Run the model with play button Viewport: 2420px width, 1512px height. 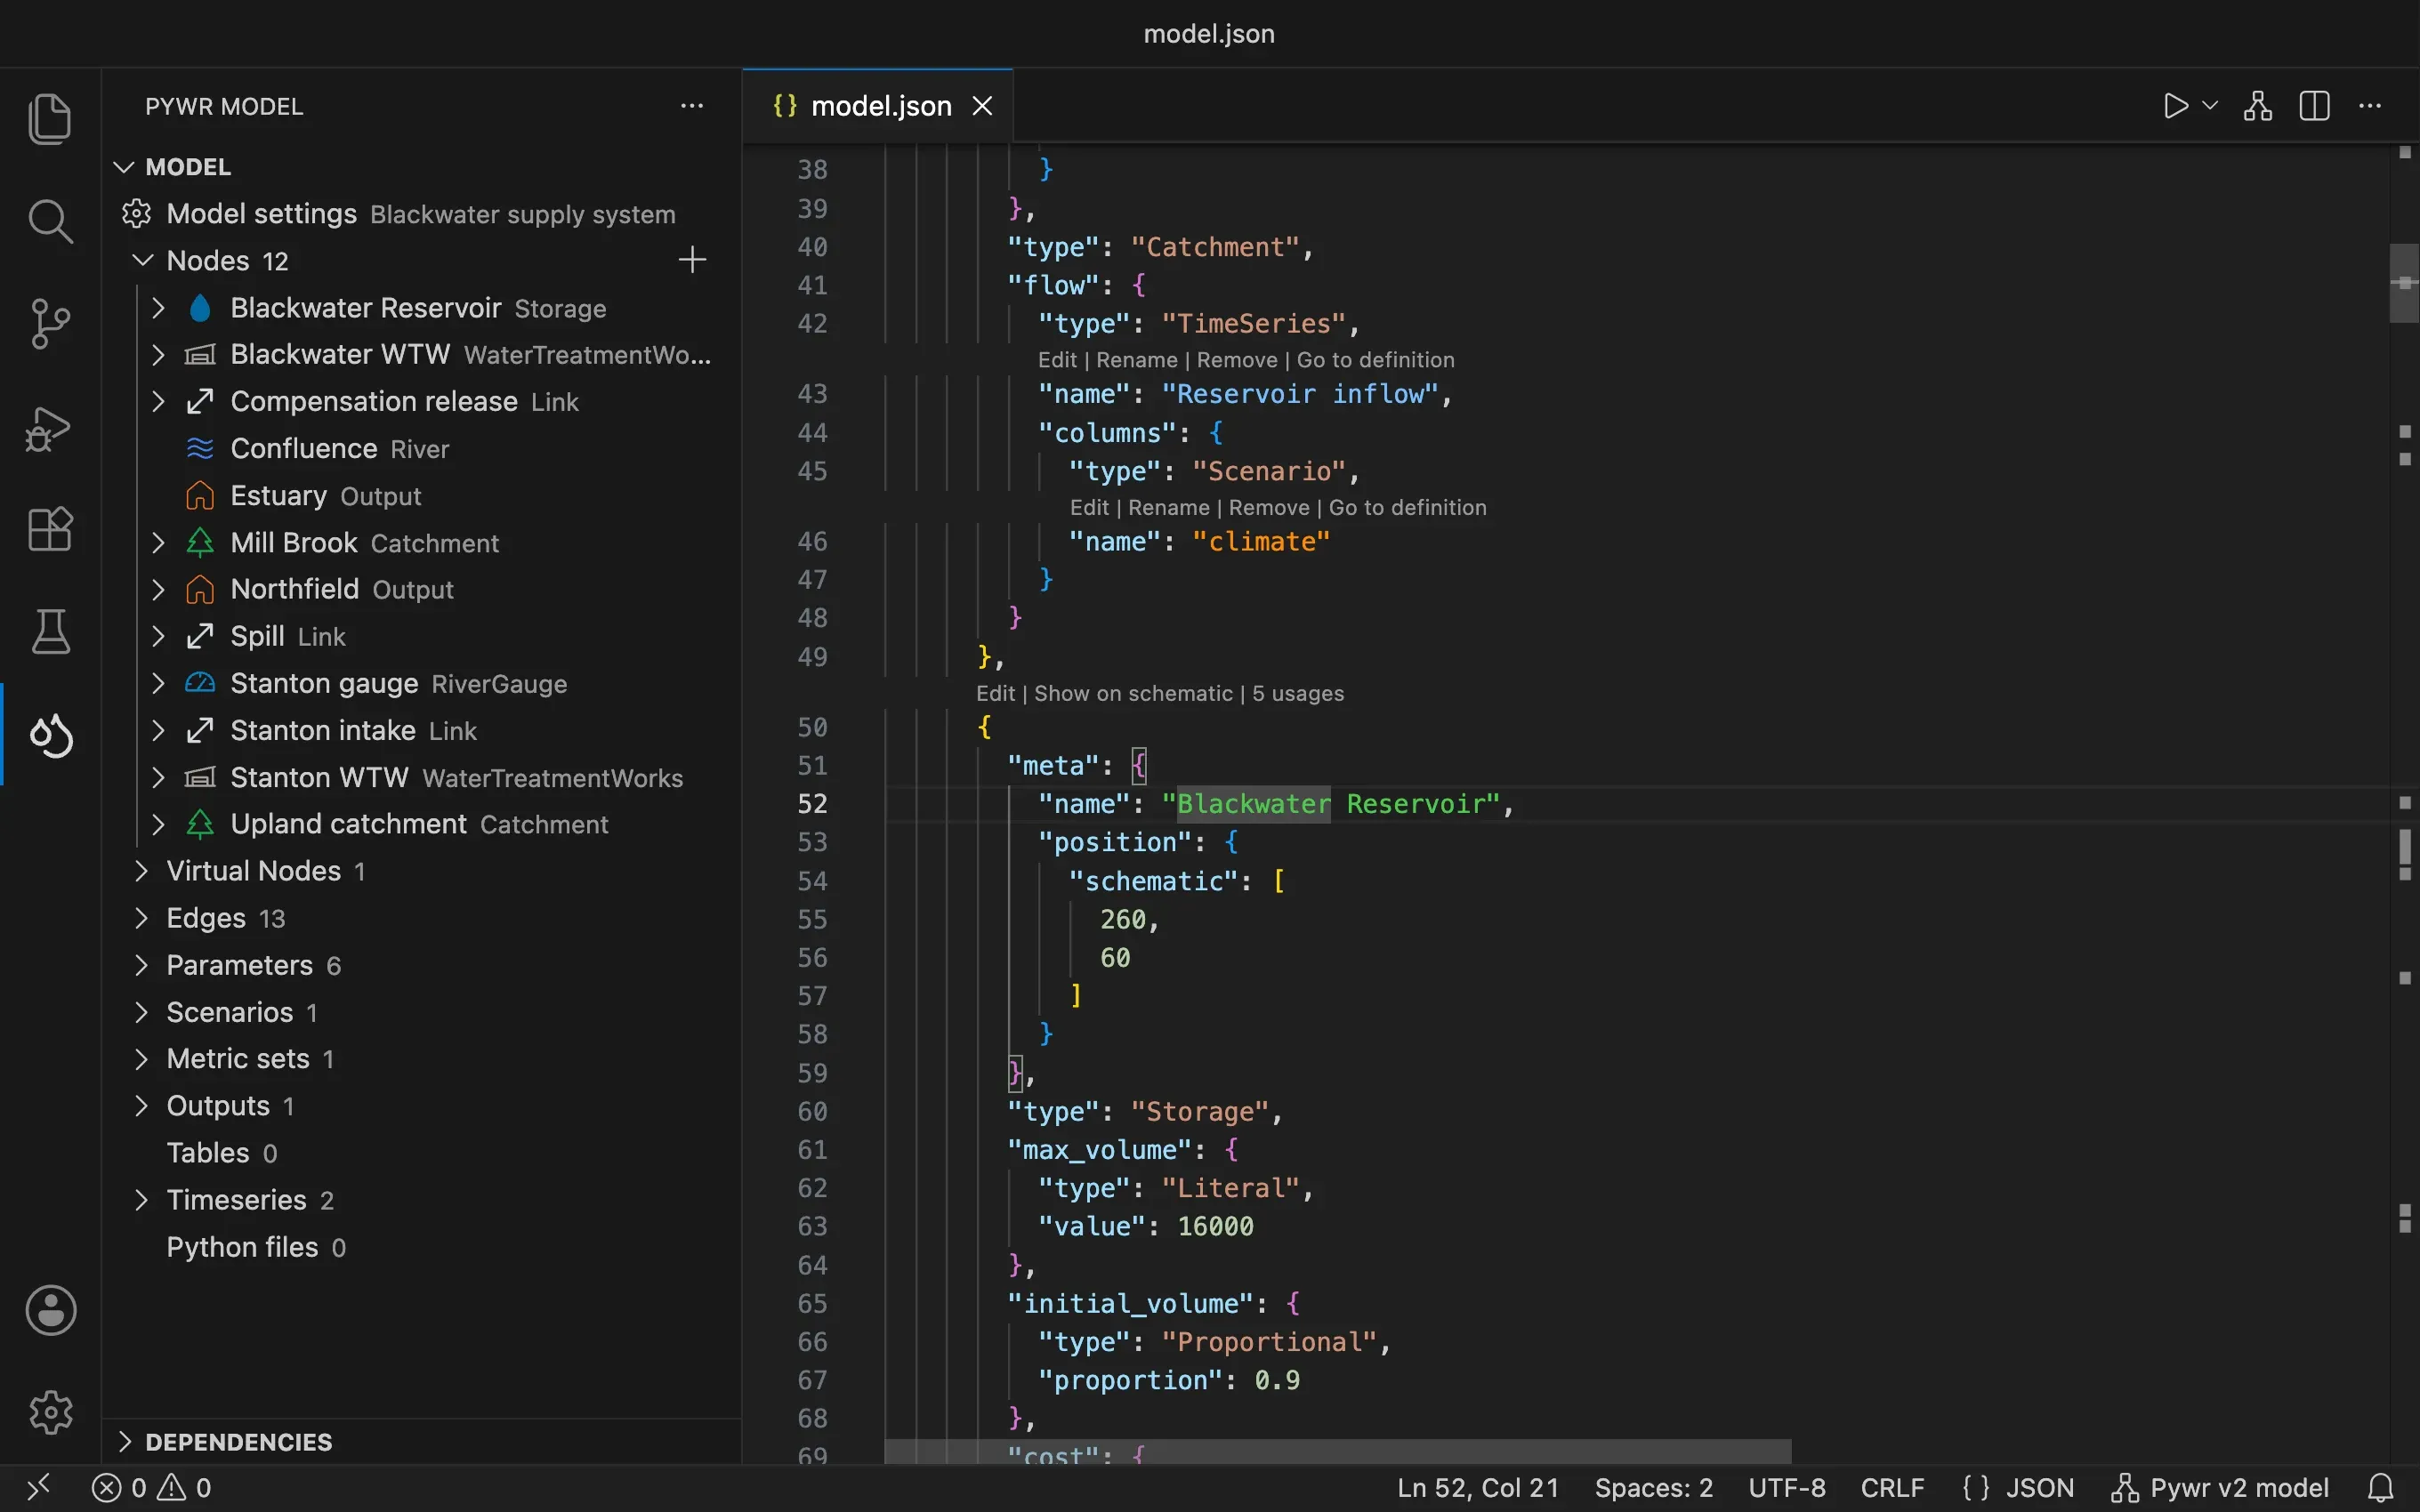2175,106
